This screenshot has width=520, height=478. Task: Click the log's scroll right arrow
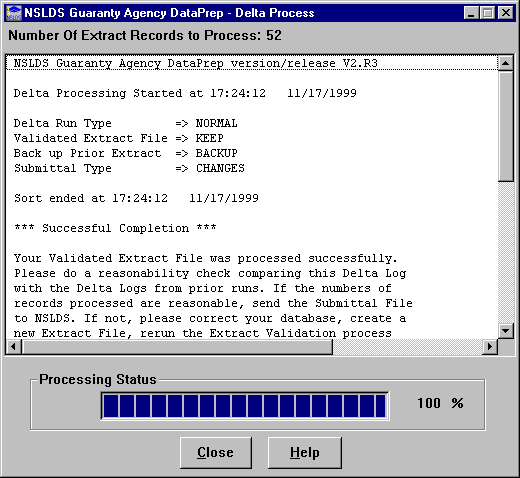tap(490, 347)
